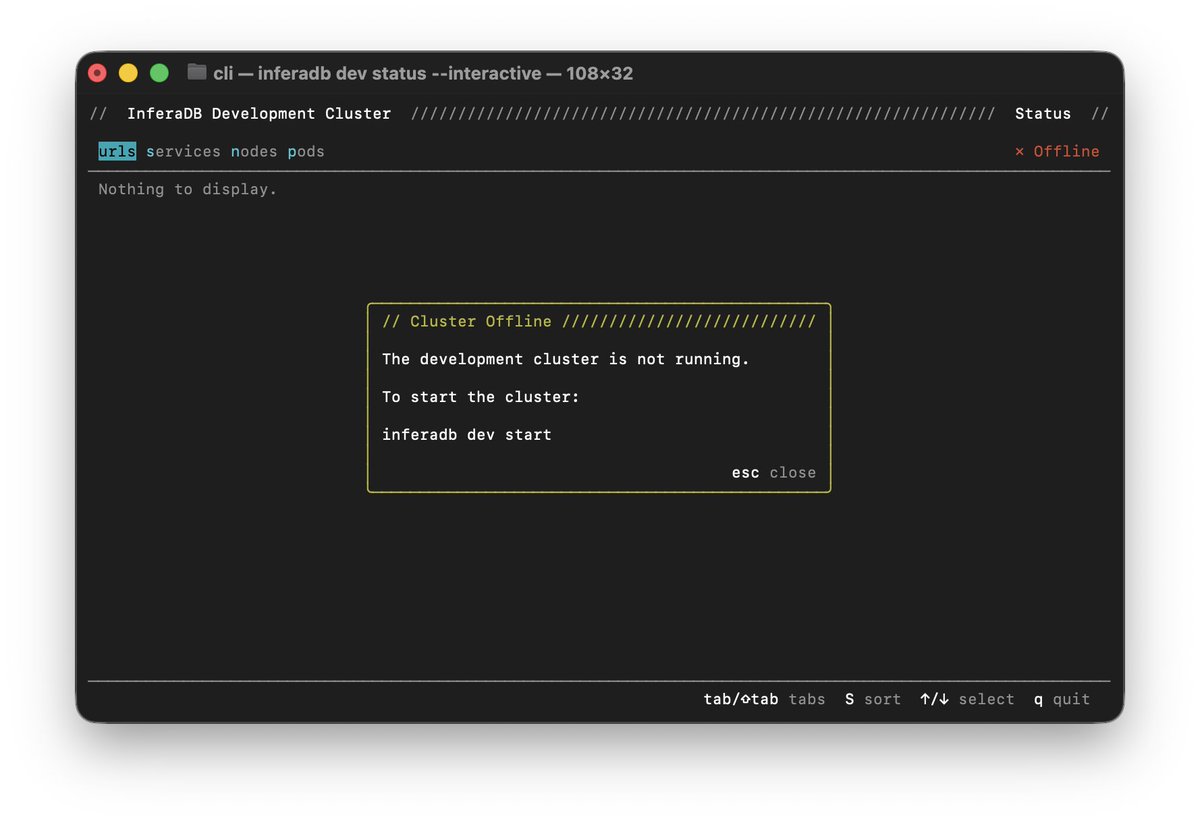
Task: Select the urls tab
Action: [x=117, y=151]
